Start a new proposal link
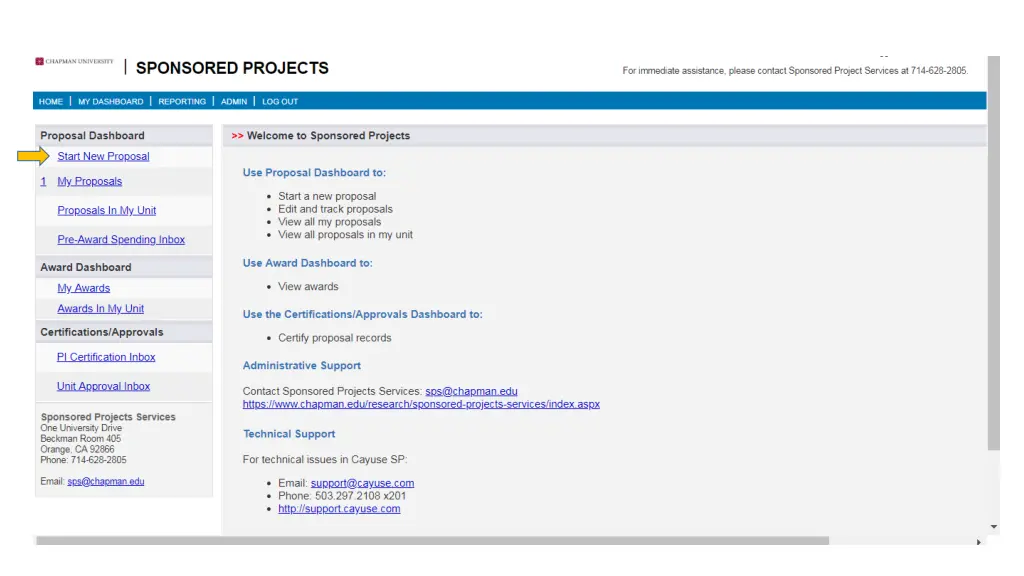This screenshot has width=1024, height=576. pyautogui.click(x=103, y=157)
